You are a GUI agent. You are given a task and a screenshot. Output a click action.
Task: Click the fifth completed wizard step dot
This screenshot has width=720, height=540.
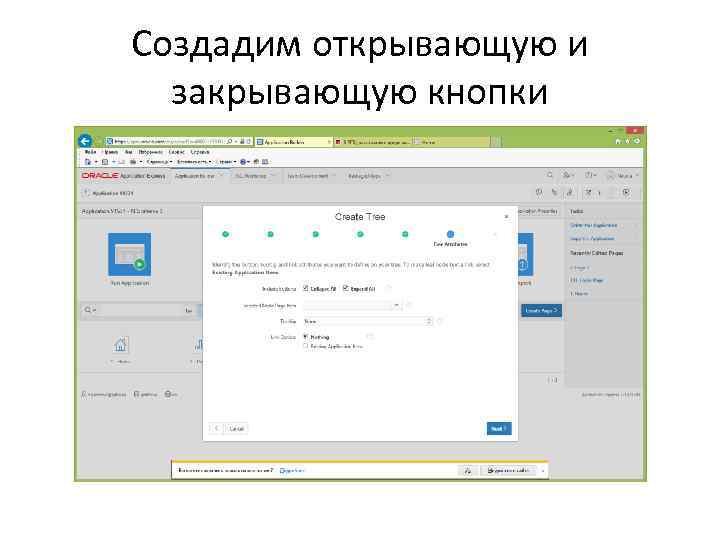coord(405,234)
